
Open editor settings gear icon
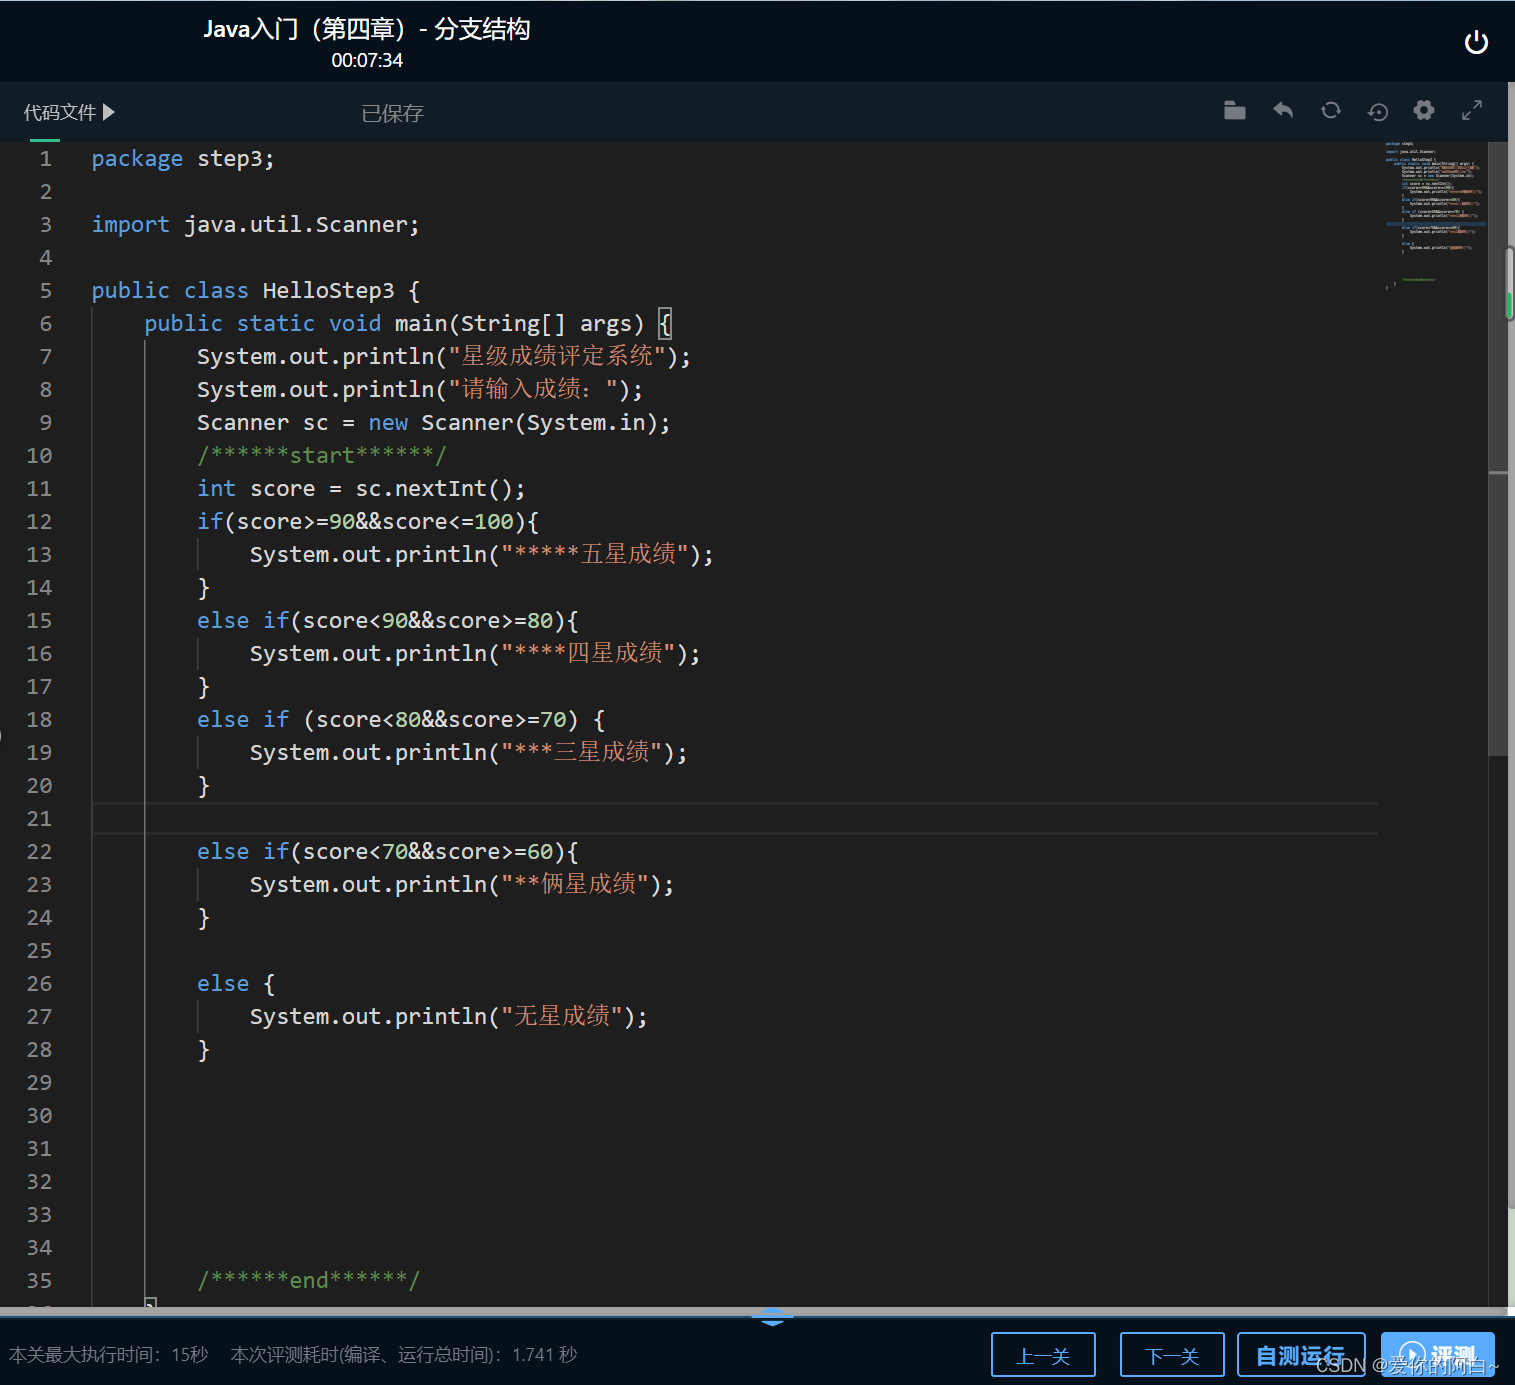tap(1424, 111)
